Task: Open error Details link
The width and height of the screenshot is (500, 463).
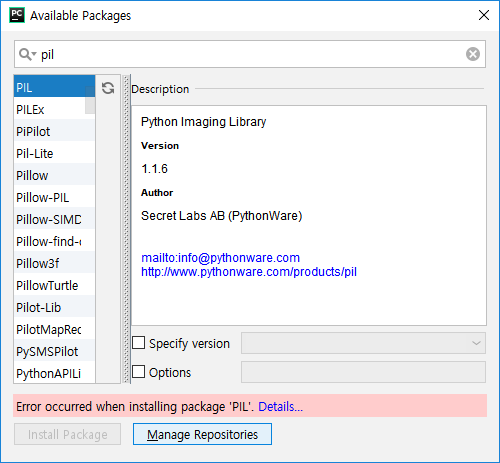Action: click(280, 406)
